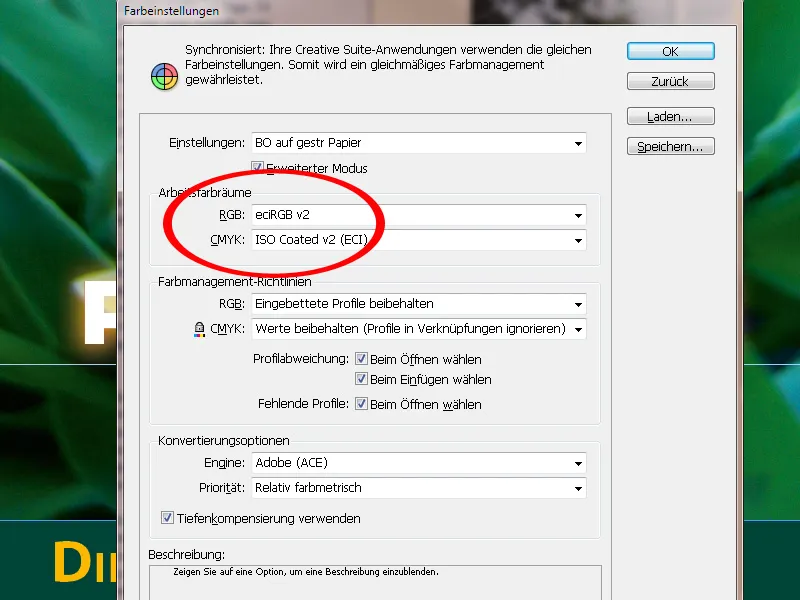Click the 'Farbmanagement-Richtlinien' group label
Image resolution: width=800 pixels, height=600 pixels.
[x=235, y=282]
